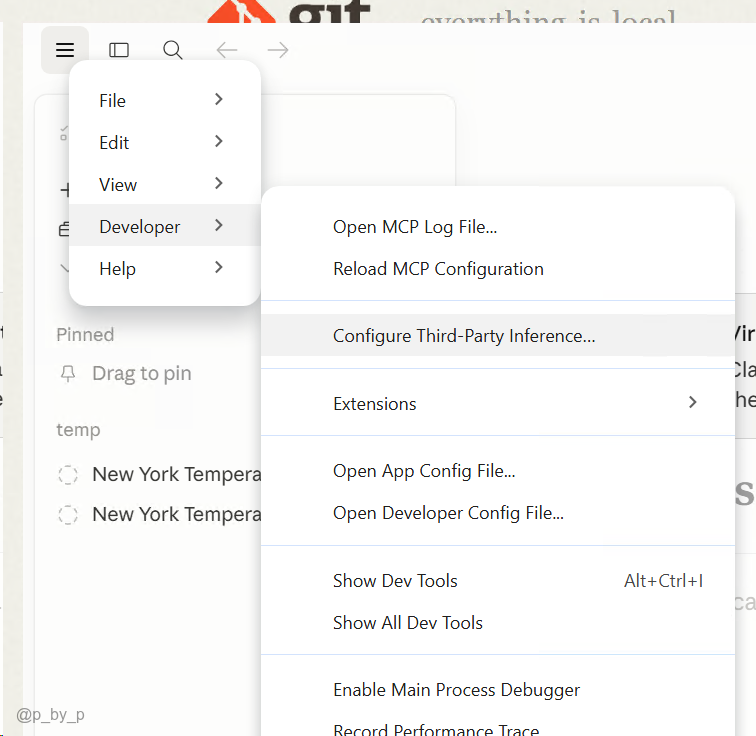Expand the File submenu chevron
756x736 pixels.
pyautogui.click(x=218, y=99)
